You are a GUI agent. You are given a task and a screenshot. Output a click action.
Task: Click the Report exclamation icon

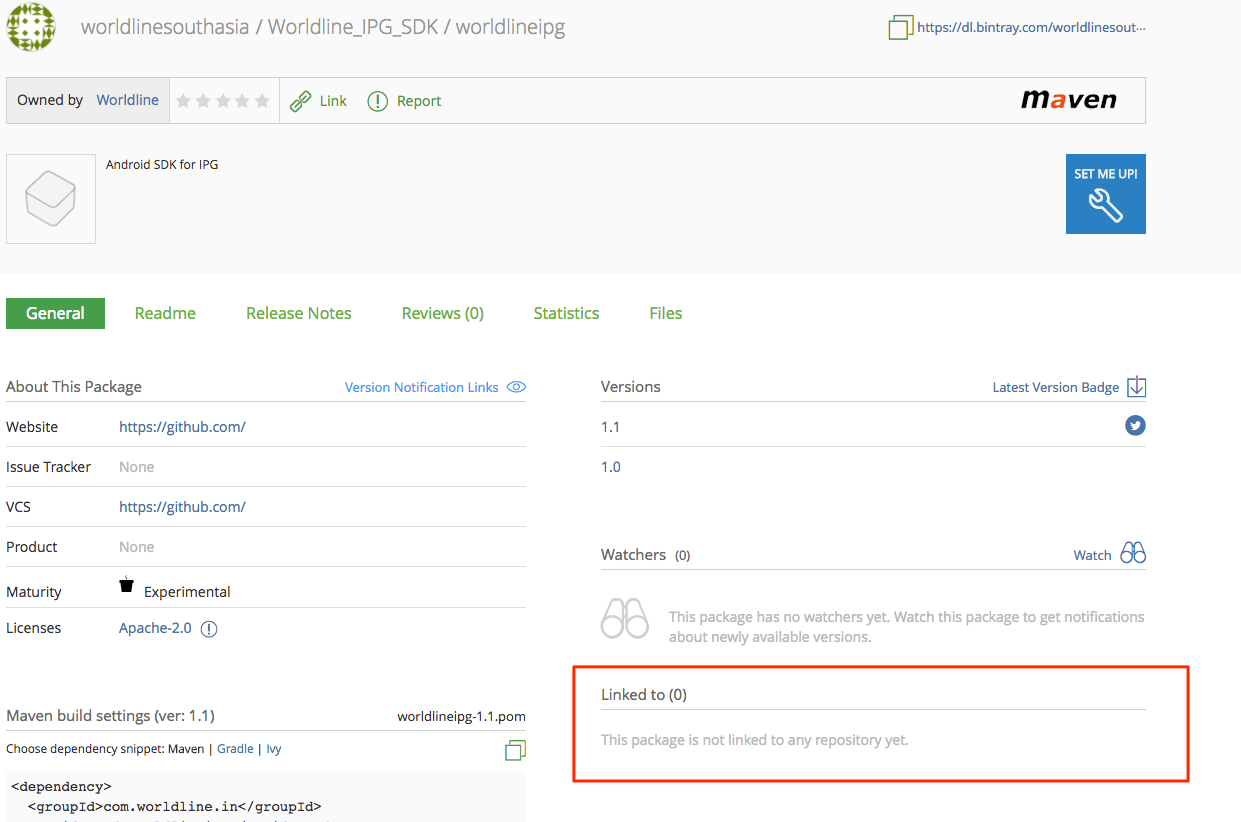pyautogui.click(x=377, y=101)
